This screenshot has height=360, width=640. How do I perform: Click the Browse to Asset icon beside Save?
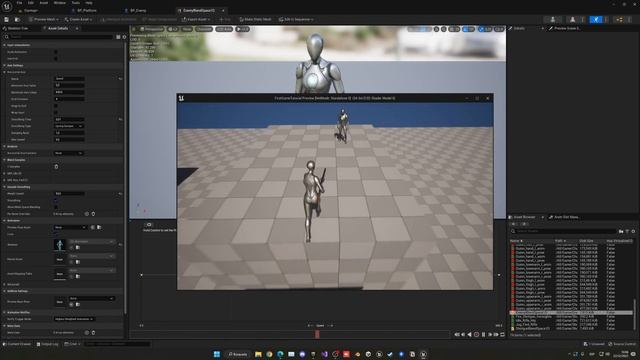tap(17, 19)
